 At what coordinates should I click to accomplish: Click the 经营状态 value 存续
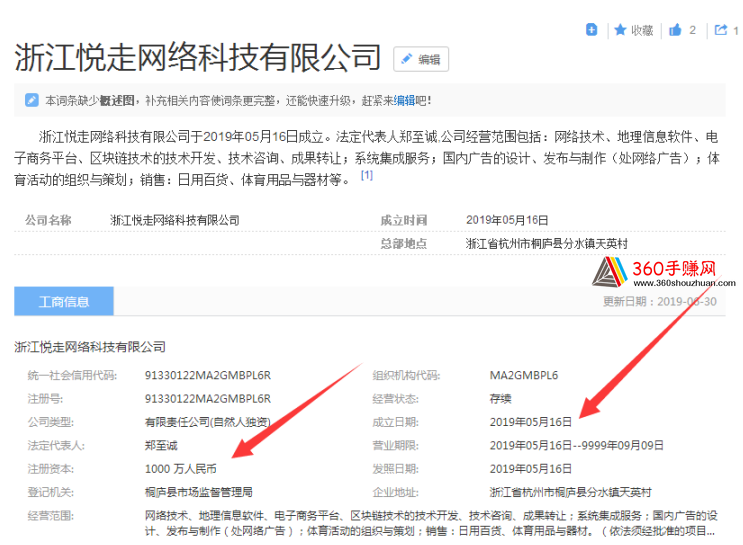tap(500, 399)
